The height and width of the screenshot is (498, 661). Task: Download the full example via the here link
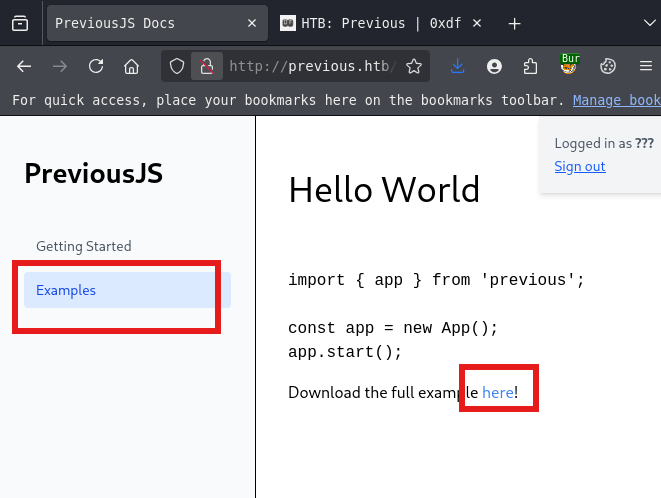coord(498,393)
